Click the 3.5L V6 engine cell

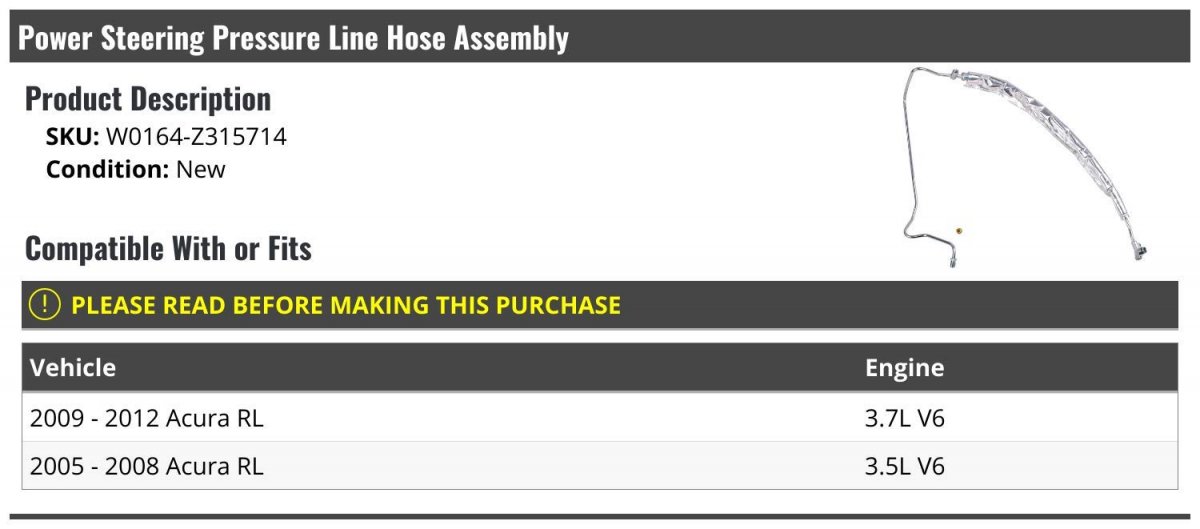coord(904,466)
